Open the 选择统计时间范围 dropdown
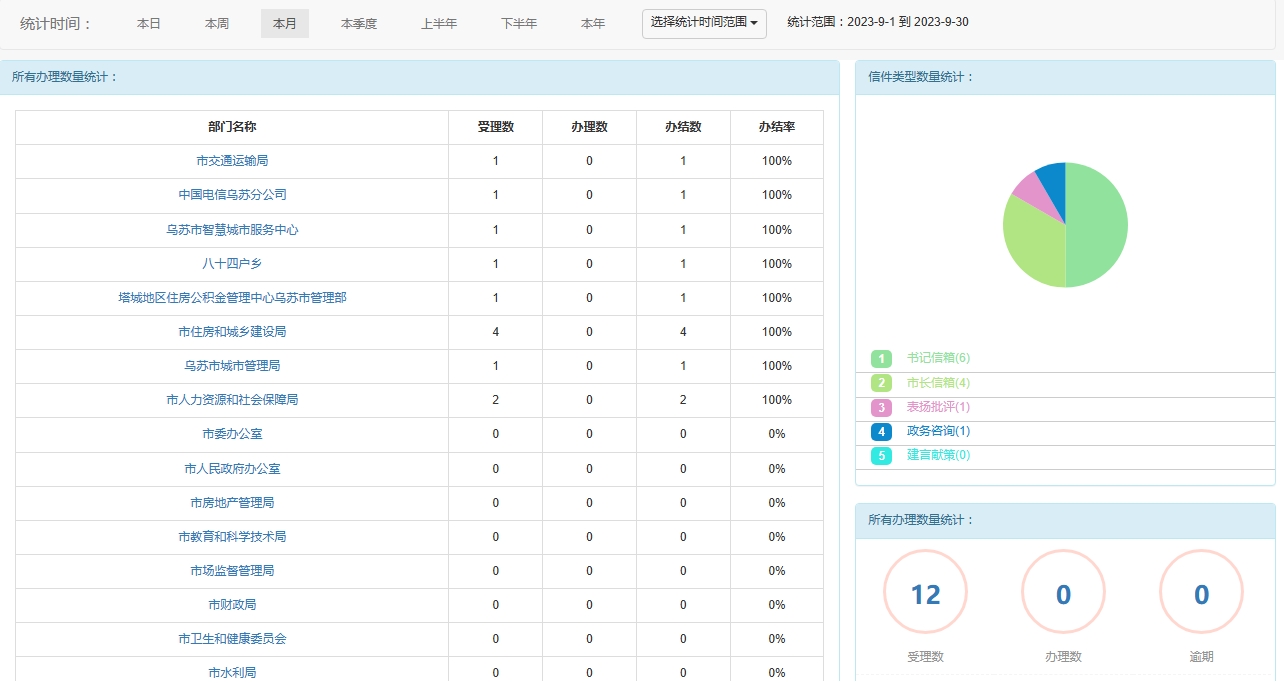 704,23
